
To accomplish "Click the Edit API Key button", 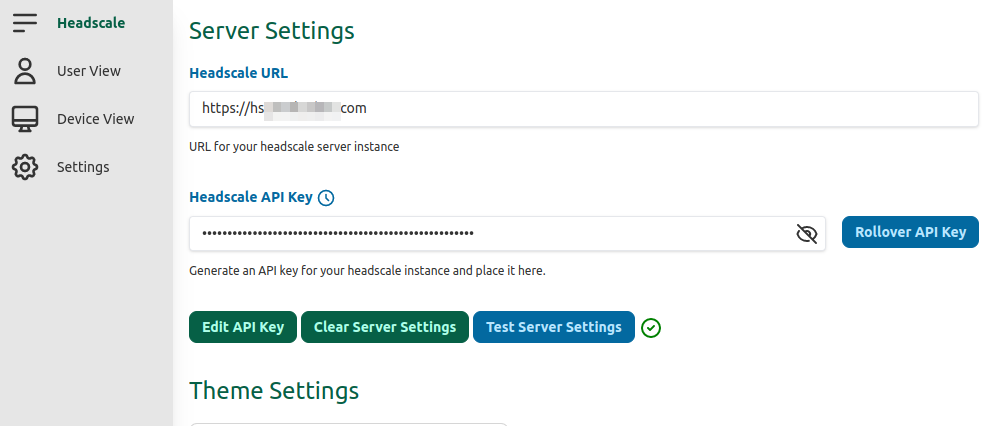I will tap(242, 327).
